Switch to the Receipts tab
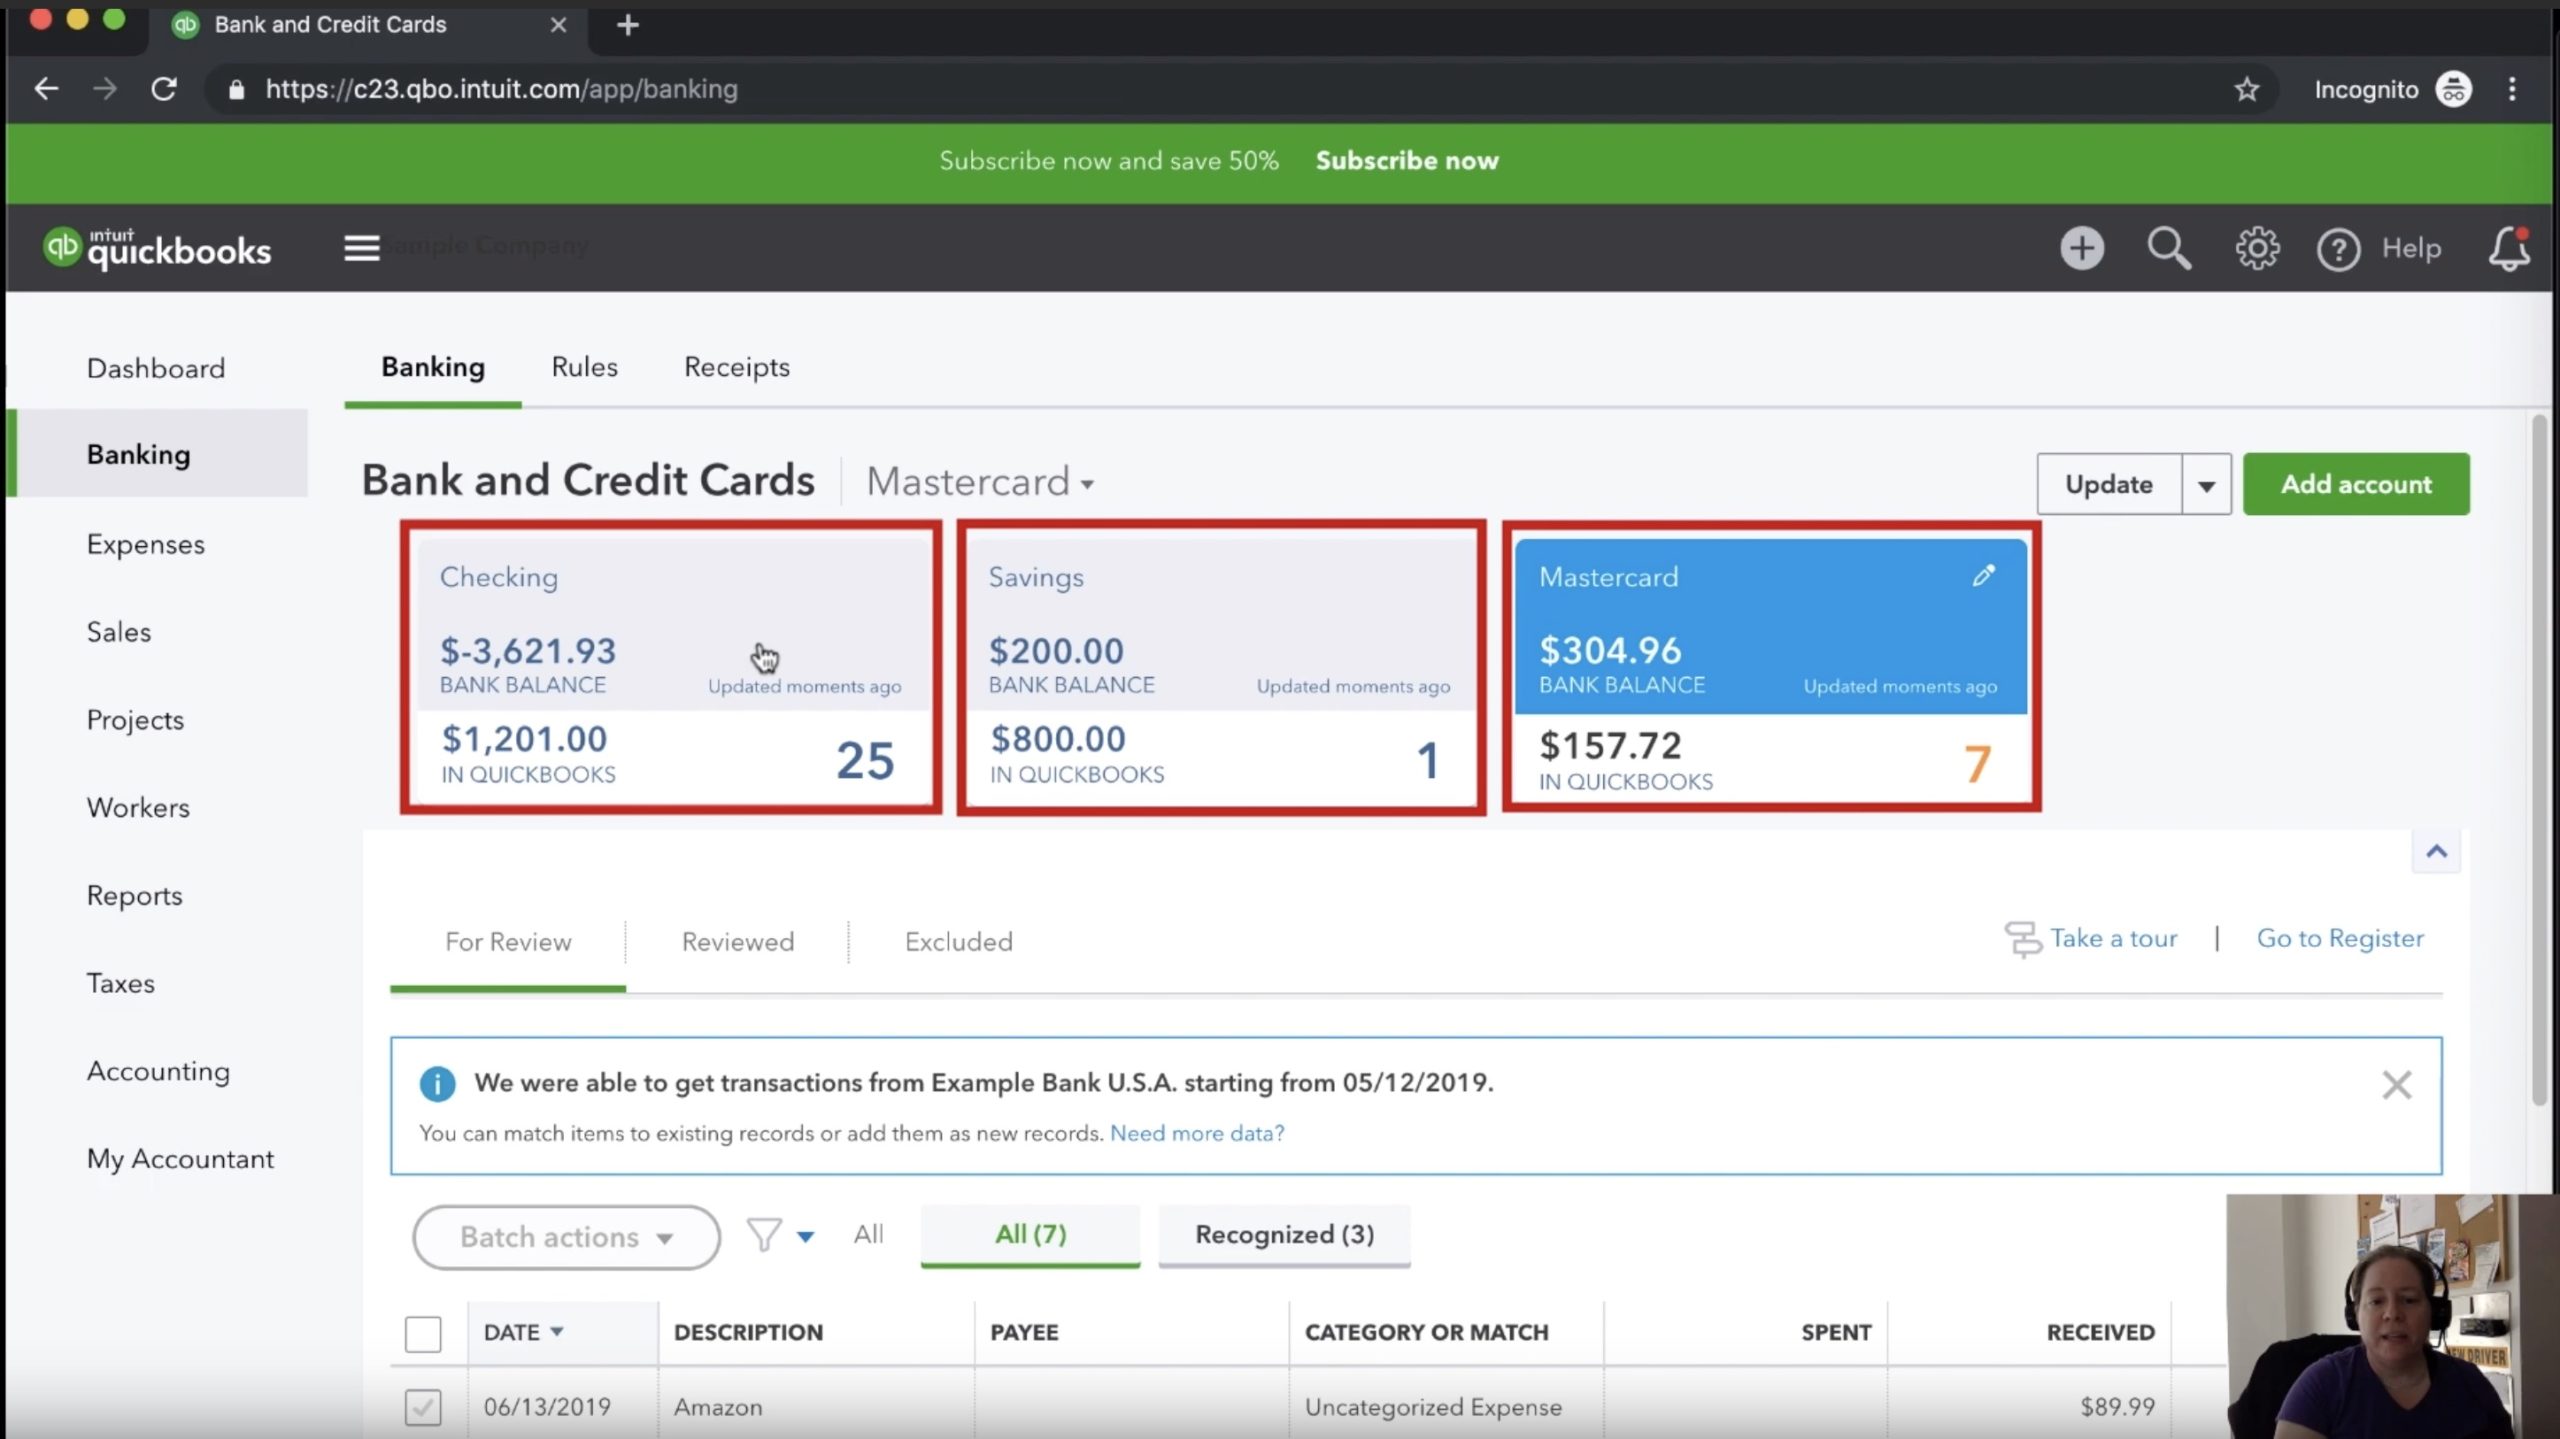This screenshot has height=1439, width=2560. [x=737, y=367]
